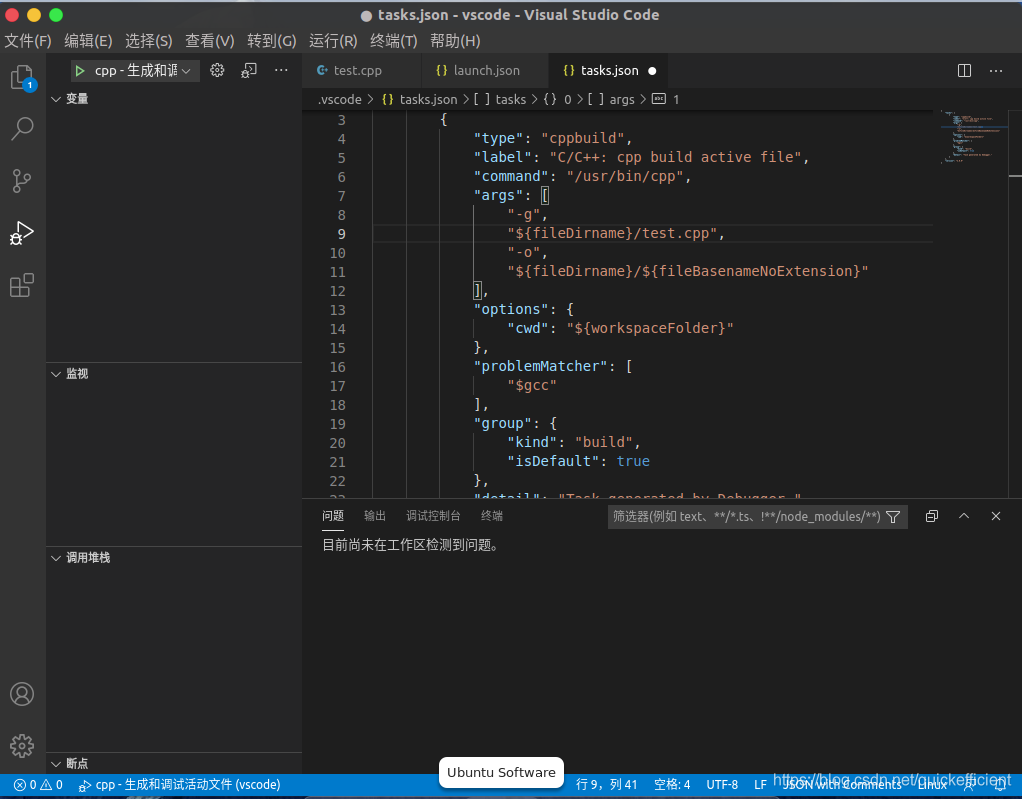
Task: Click the true value for isDefault
Action: point(633,461)
